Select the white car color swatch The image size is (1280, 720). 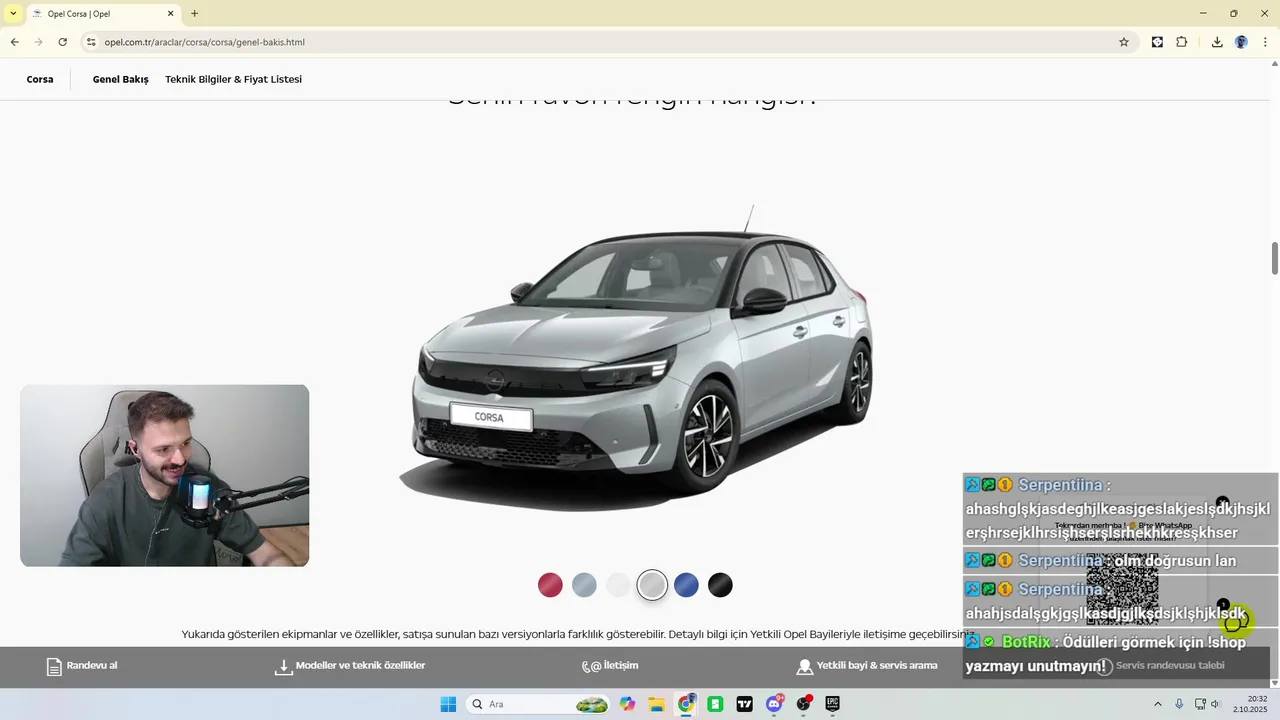tap(618, 585)
